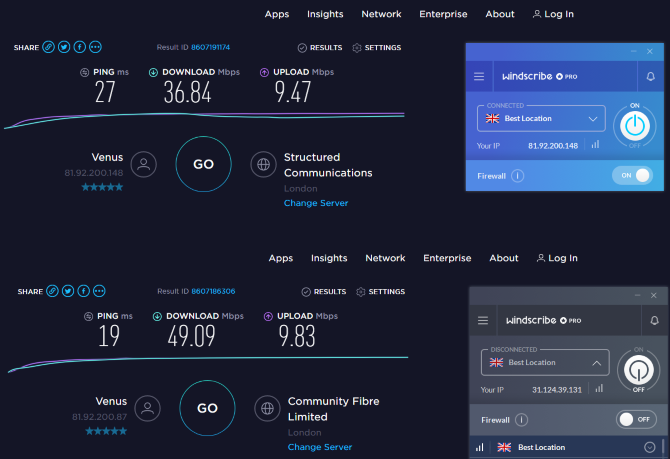Open Enterprise menu in top navigation bar

click(443, 14)
